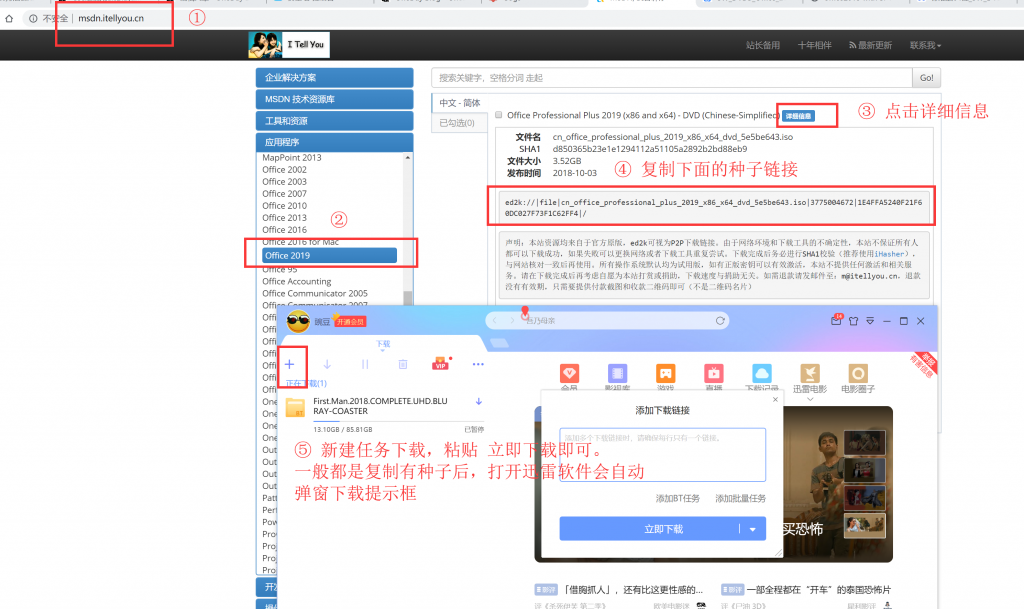The width and height of the screenshot is (1024, 609).
Task: Open the 立即下载 dropdown arrow
Action: coord(752,529)
